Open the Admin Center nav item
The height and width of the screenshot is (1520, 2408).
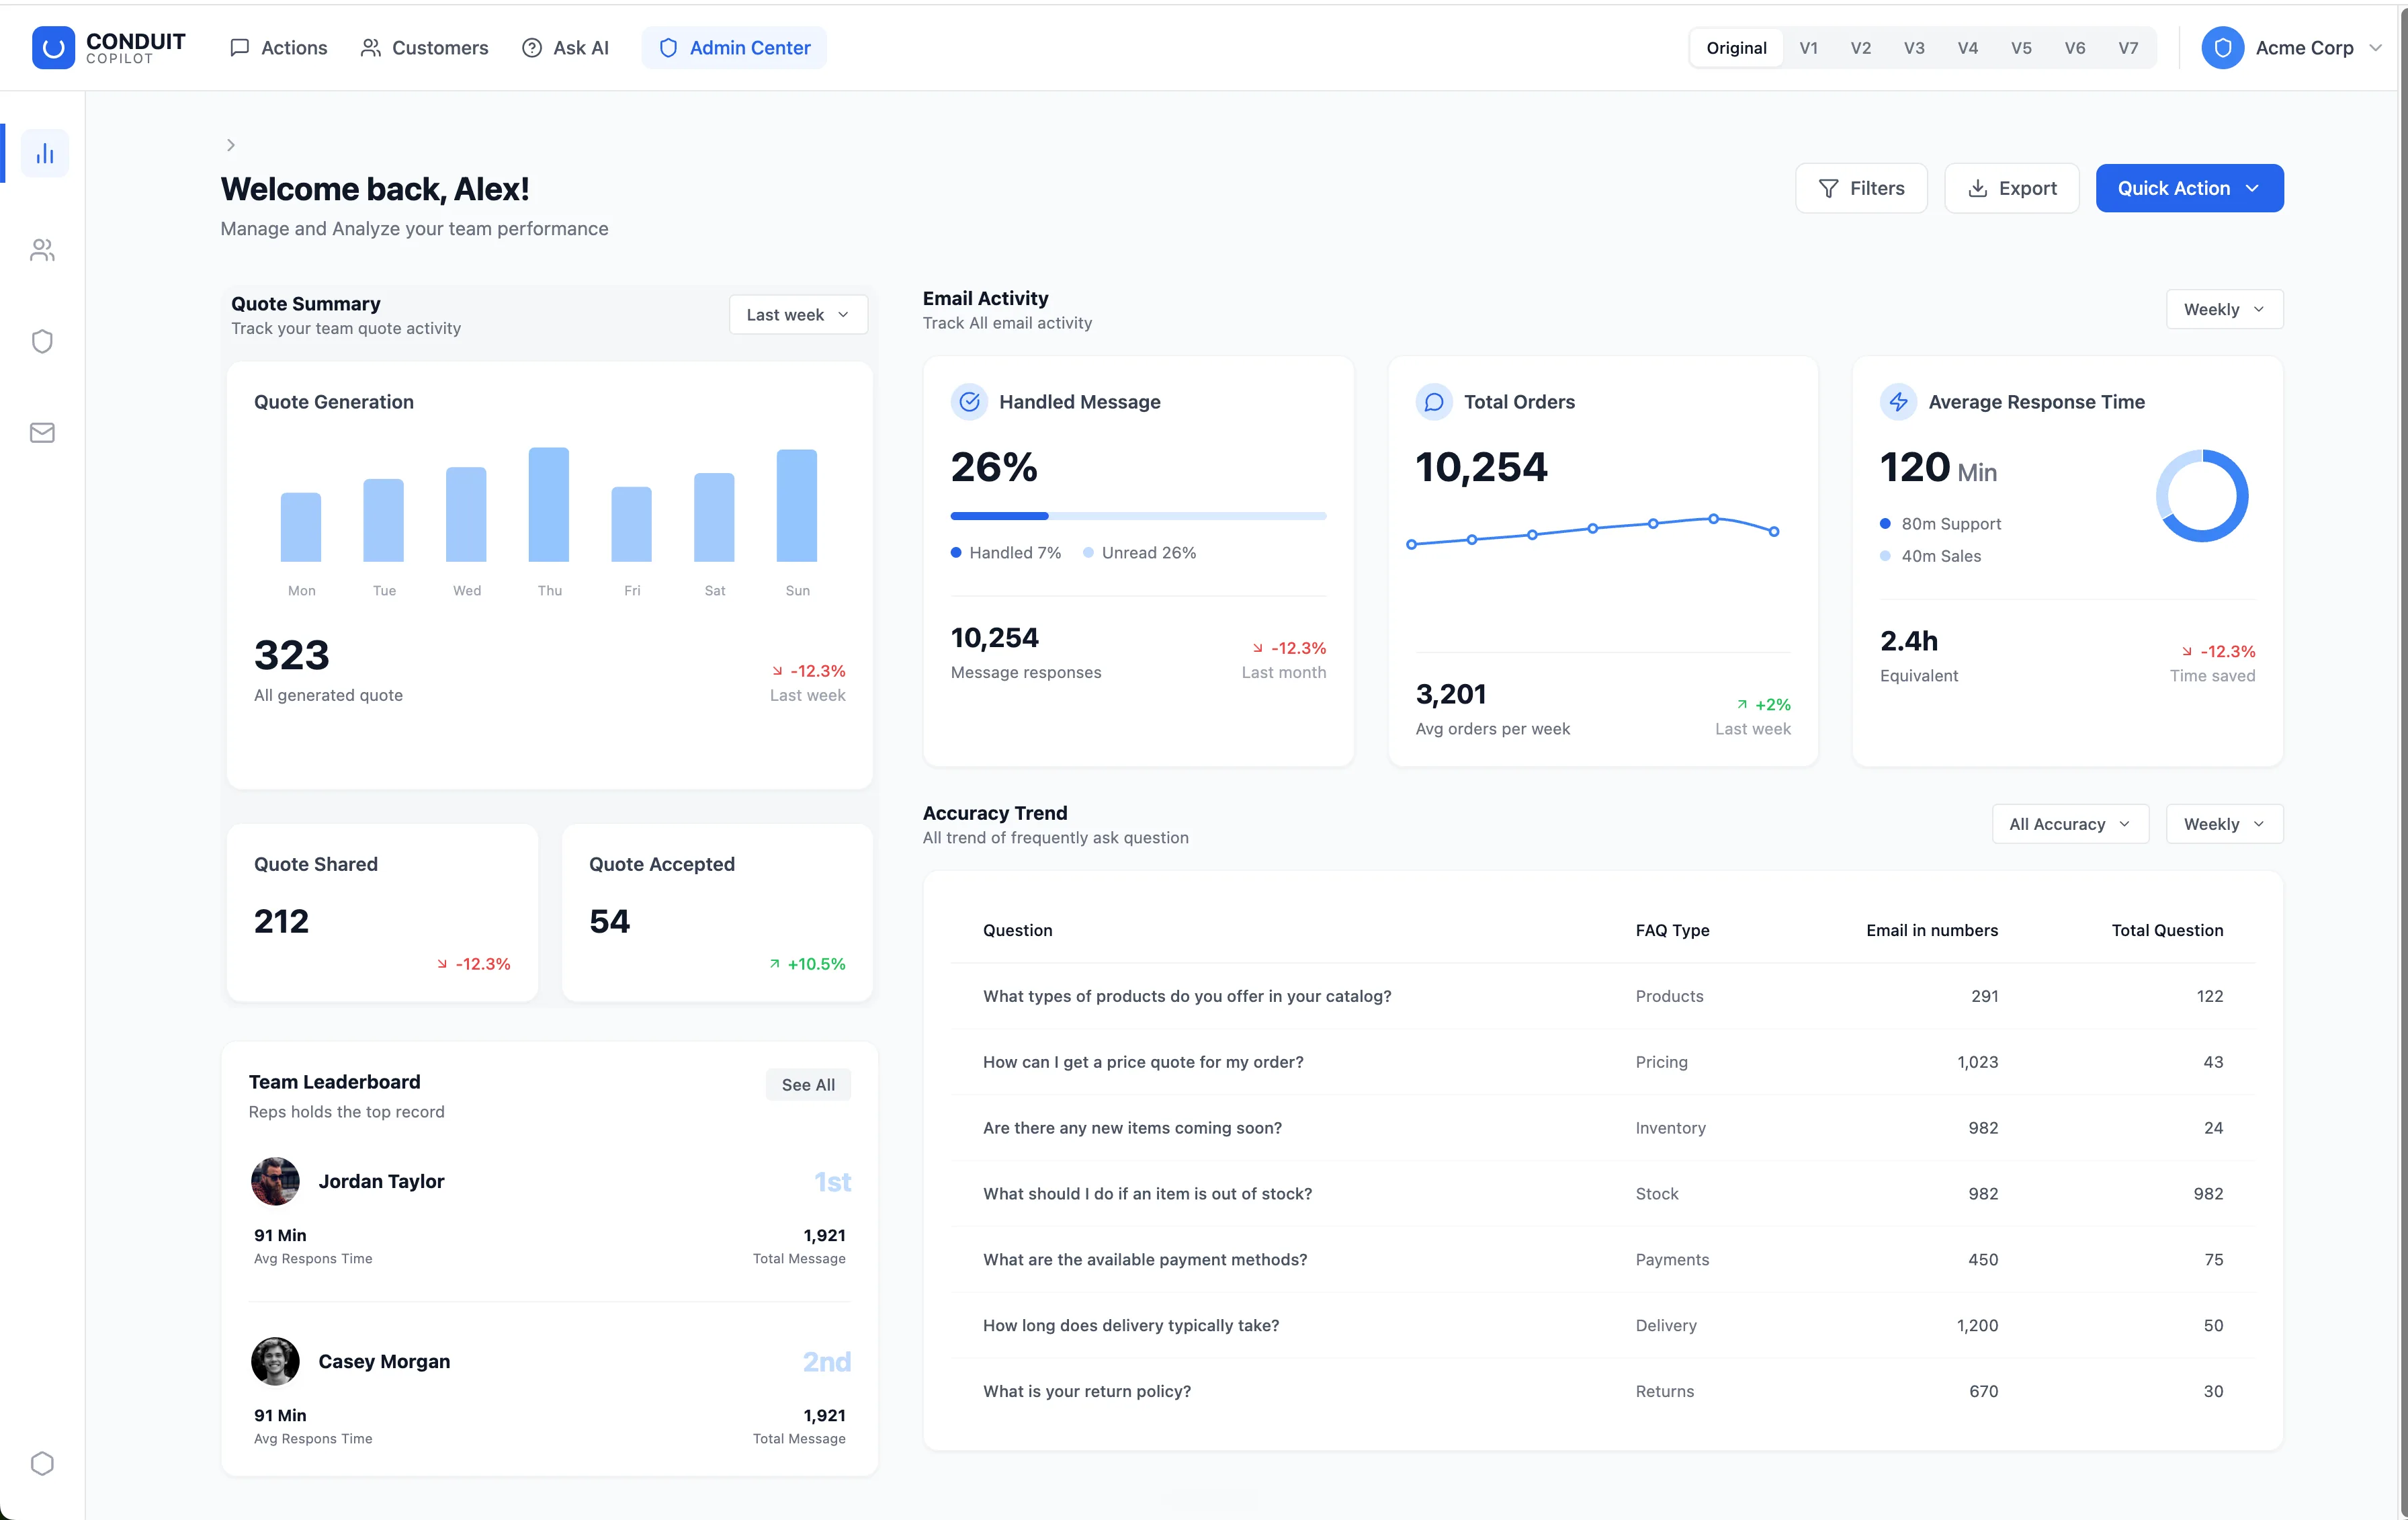tap(734, 47)
